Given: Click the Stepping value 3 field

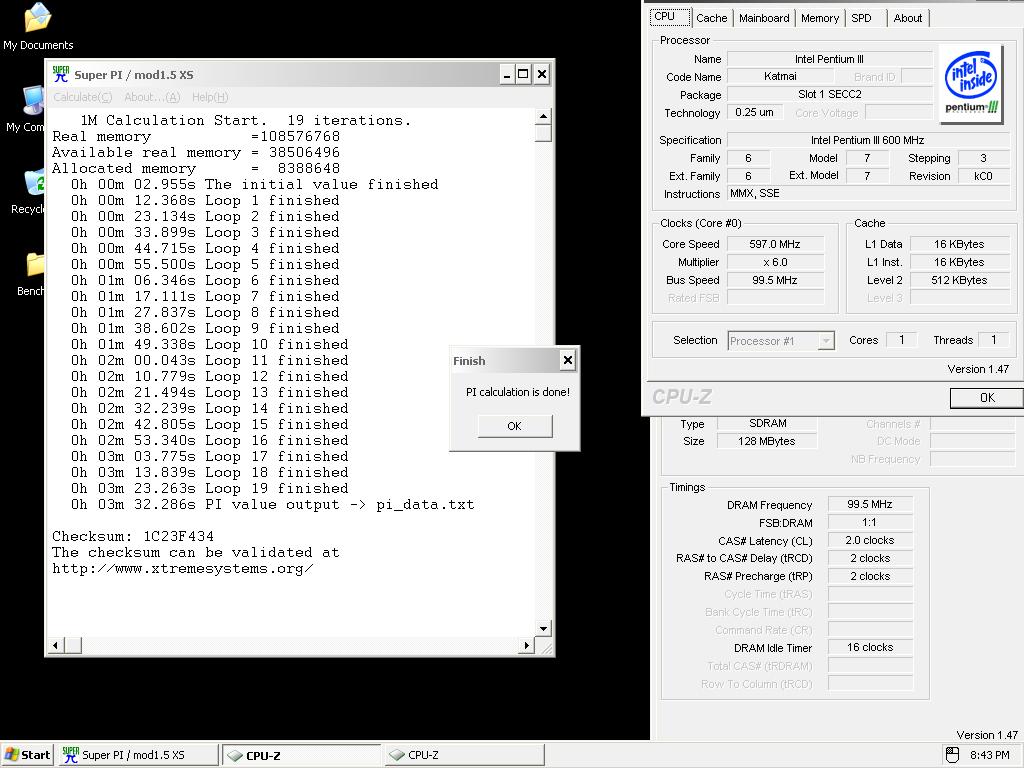Looking at the screenshot, I should click(x=983, y=158).
